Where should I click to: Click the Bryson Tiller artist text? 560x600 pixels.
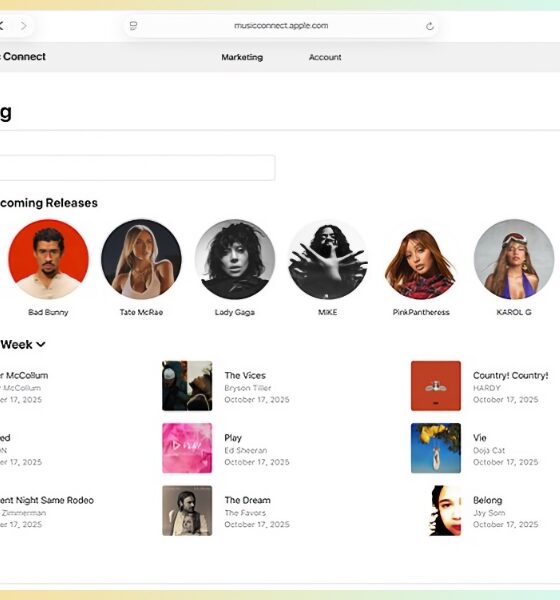[248, 388]
